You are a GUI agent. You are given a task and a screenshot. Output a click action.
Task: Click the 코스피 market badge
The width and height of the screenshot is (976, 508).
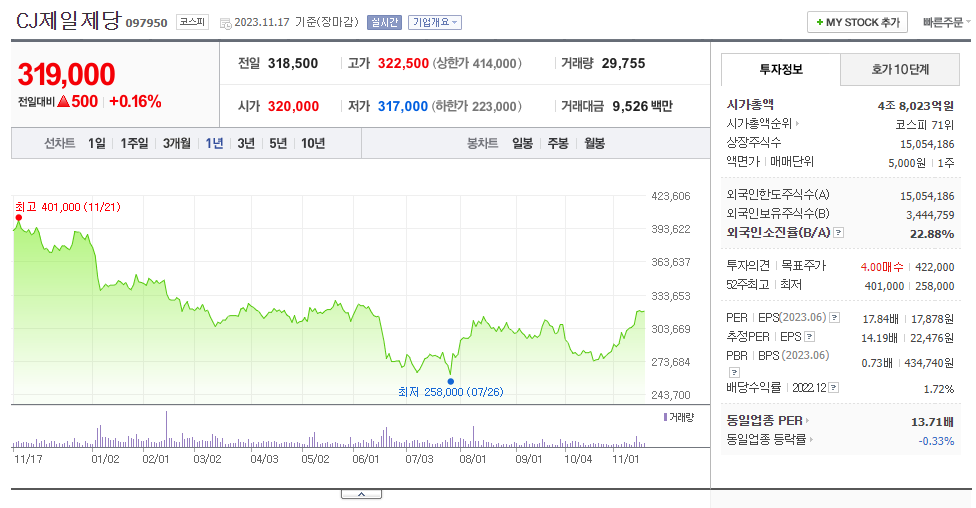pyautogui.click(x=192, y=22)
